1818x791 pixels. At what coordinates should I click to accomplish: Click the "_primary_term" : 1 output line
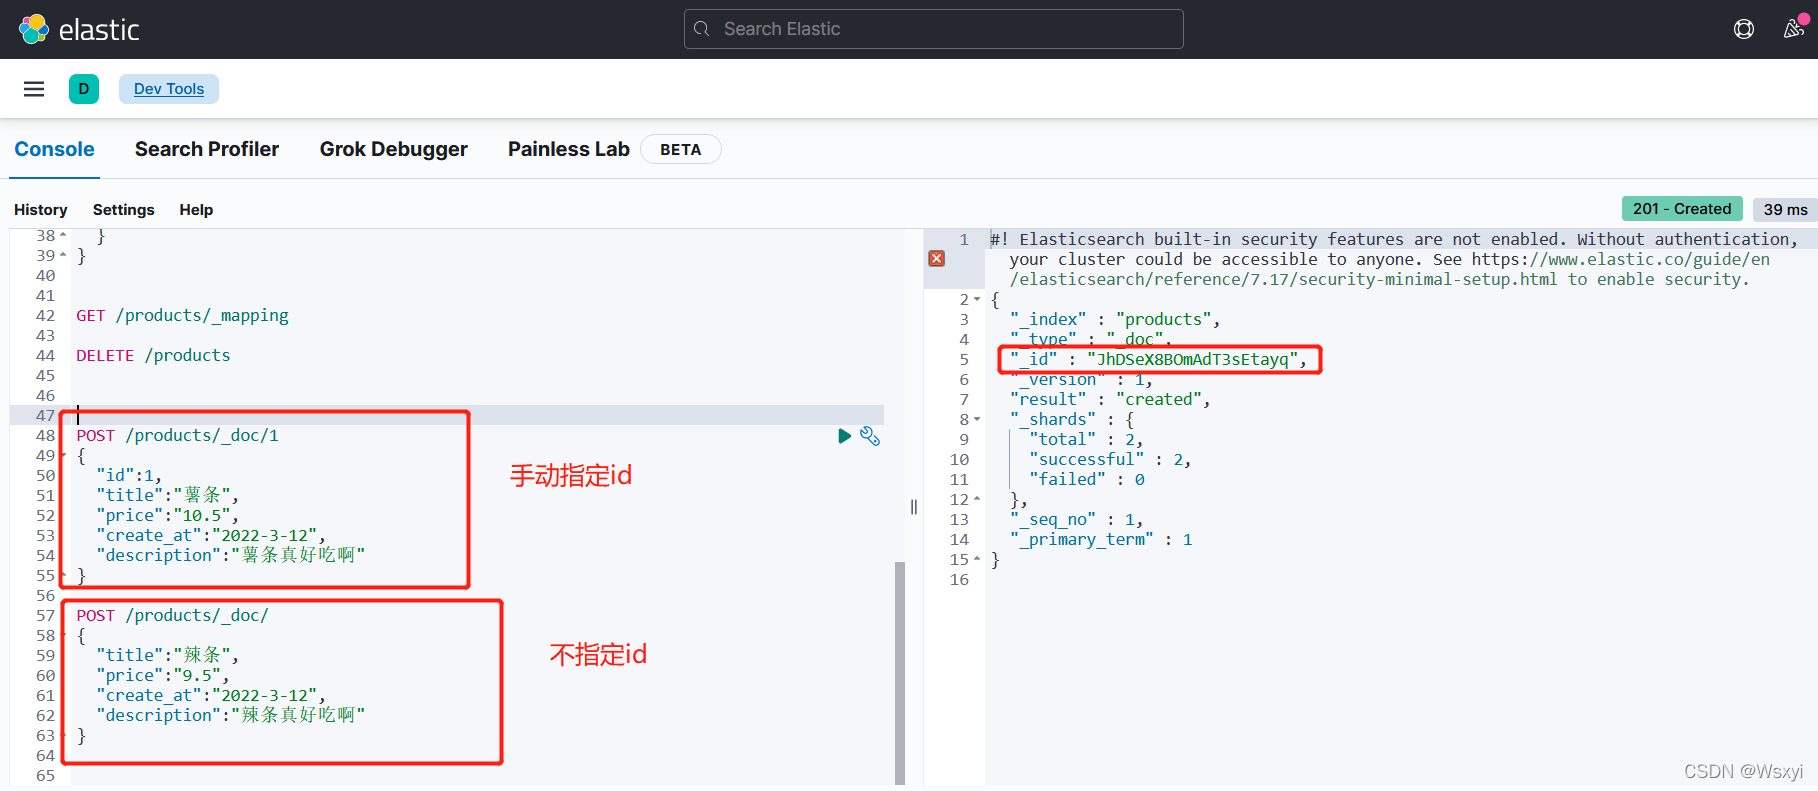1100,540
